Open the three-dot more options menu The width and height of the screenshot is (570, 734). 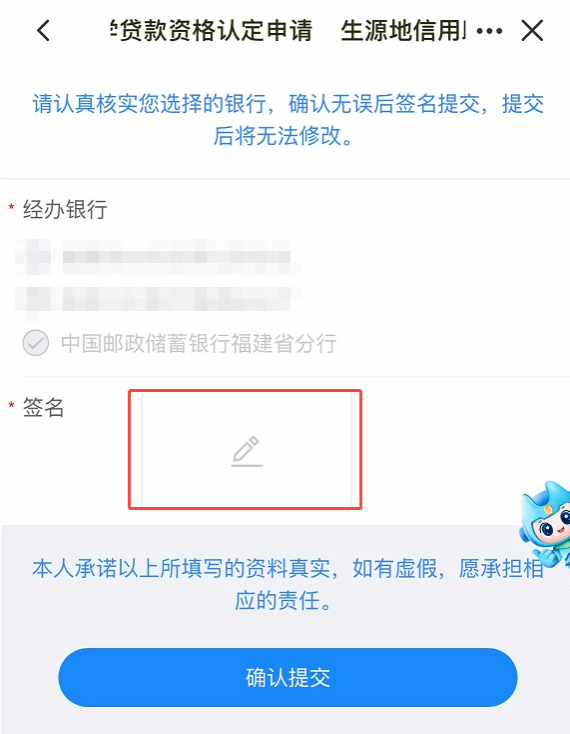click(x=489, y=31)
